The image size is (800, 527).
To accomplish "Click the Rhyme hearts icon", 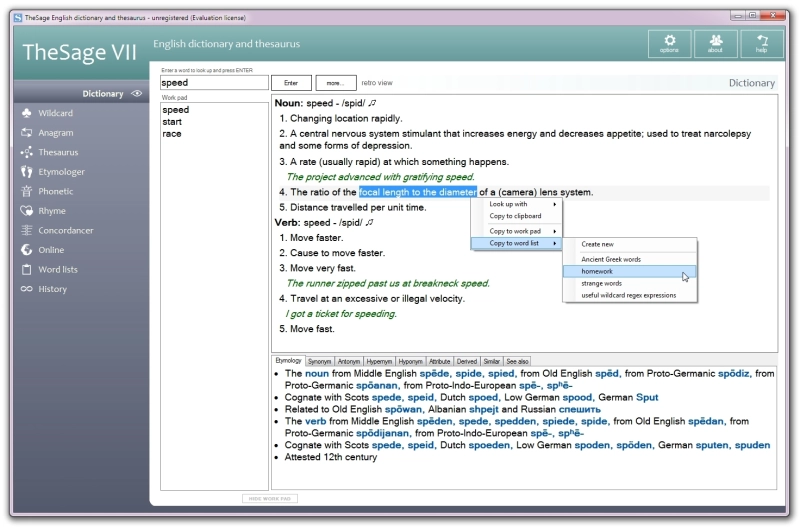I will (x=27, y=211).
